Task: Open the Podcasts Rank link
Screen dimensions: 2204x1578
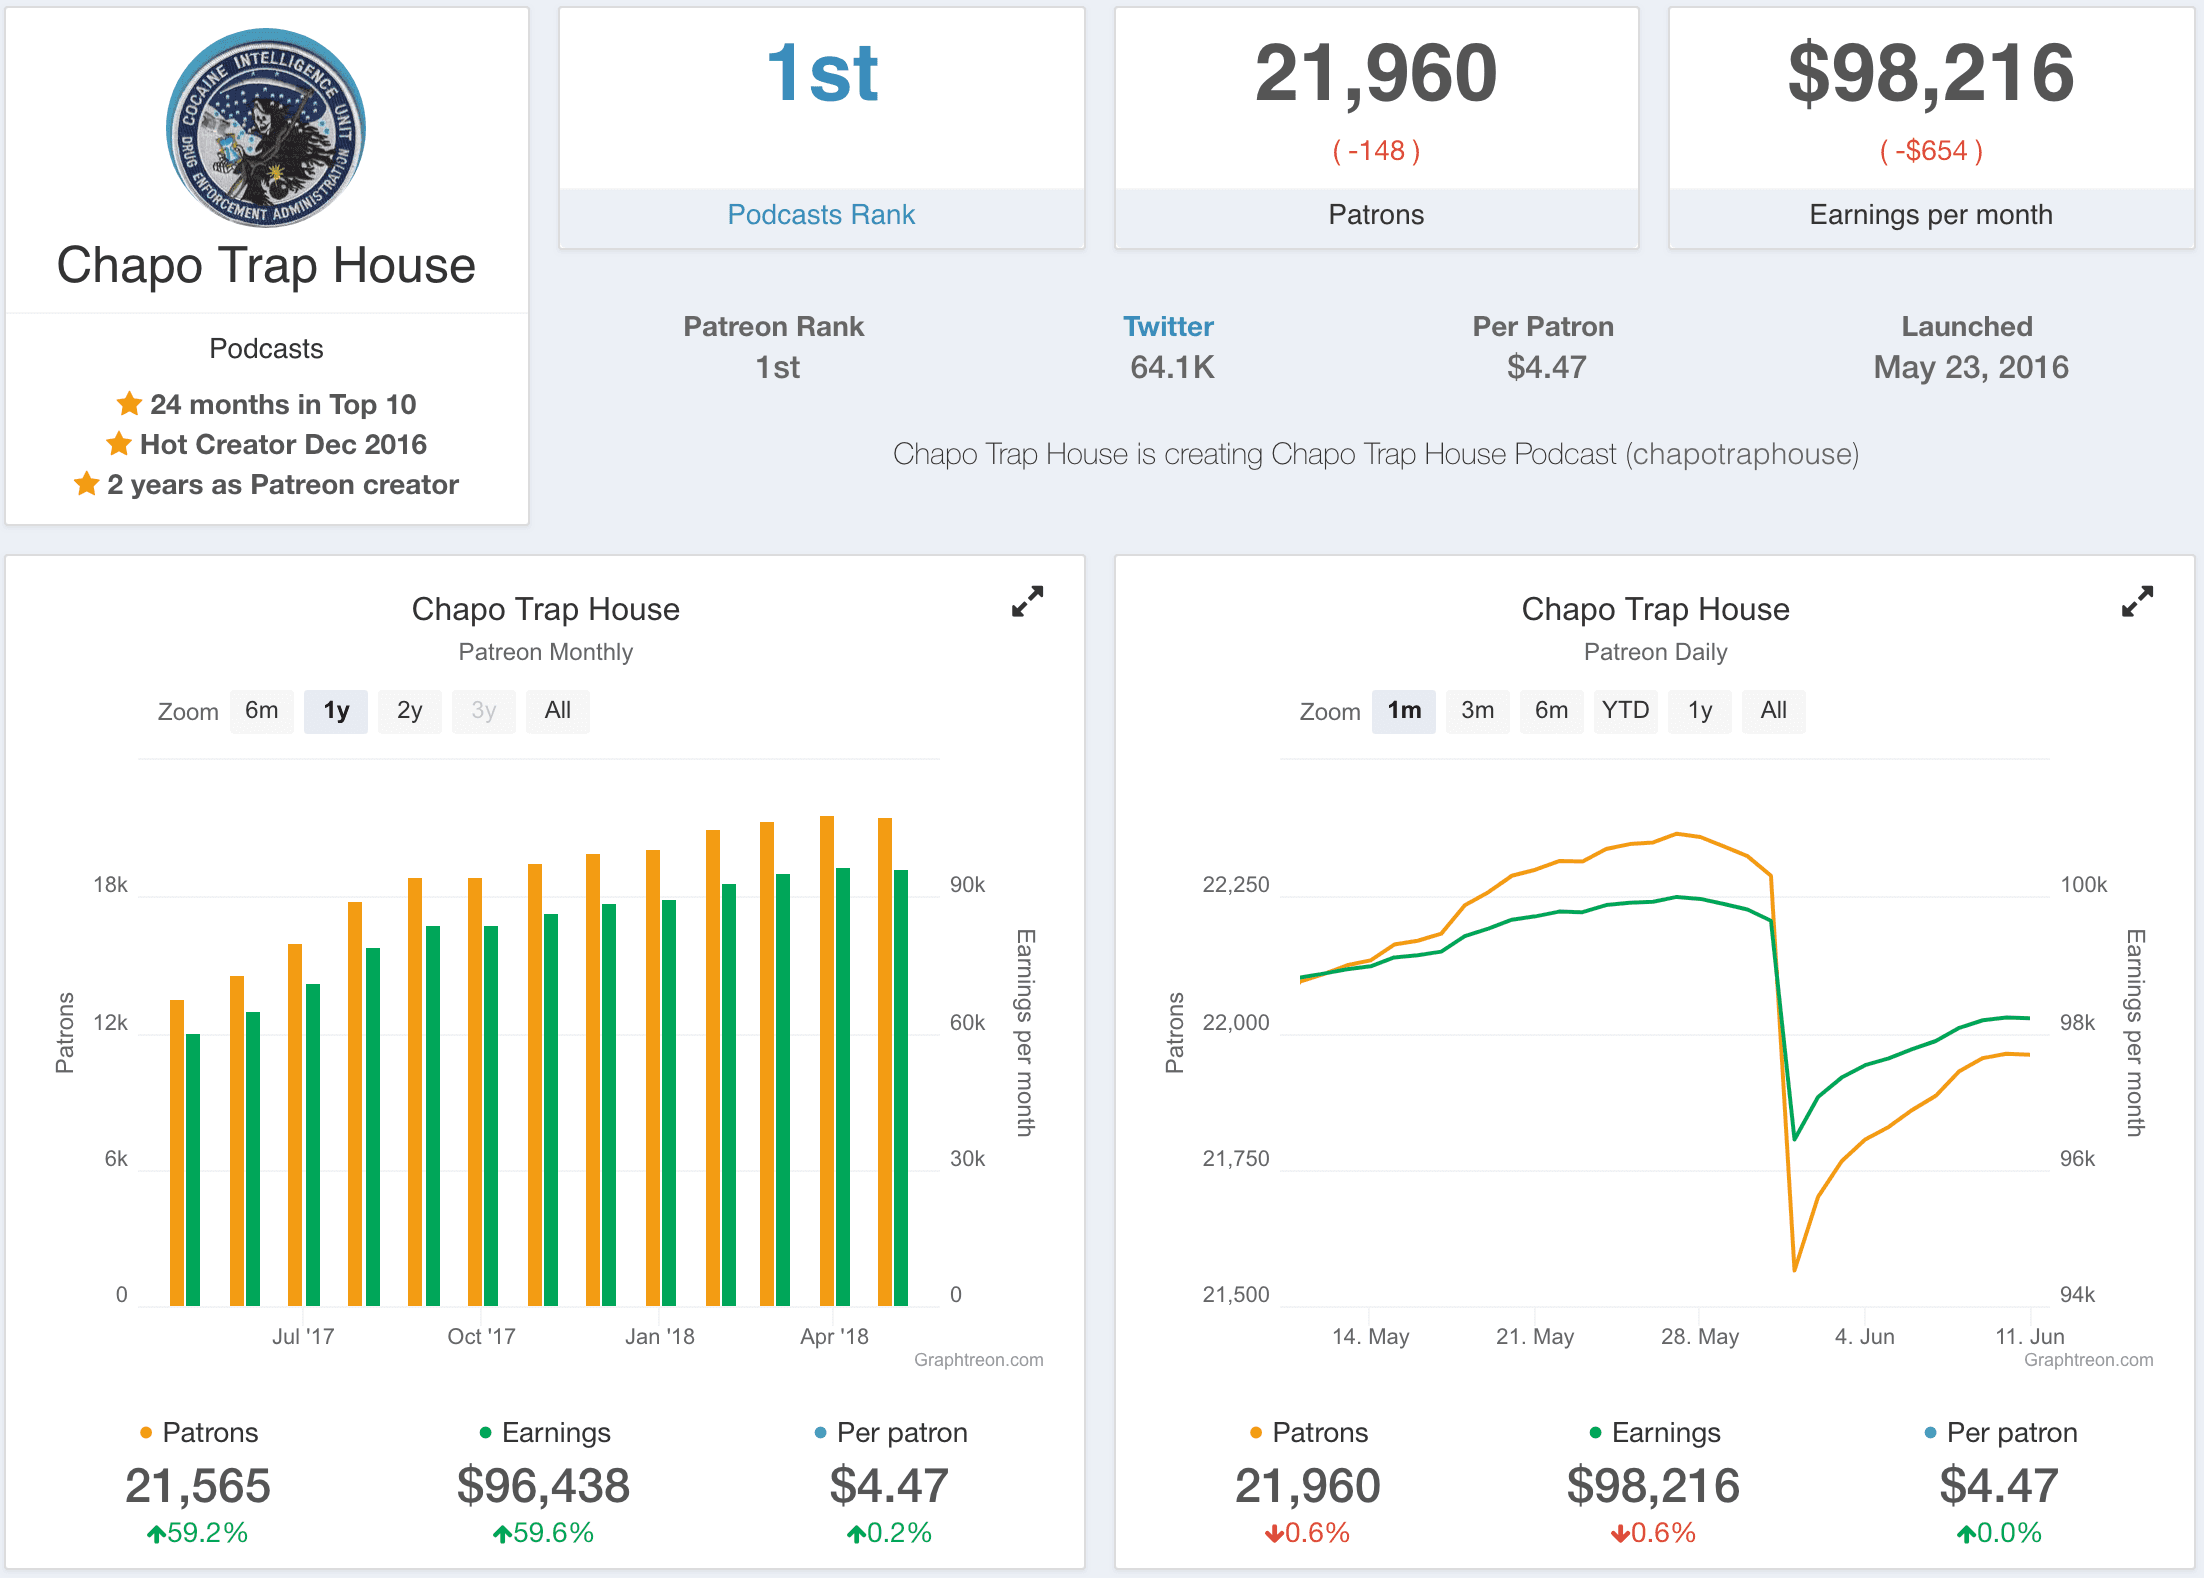Action: coord(821,215)
